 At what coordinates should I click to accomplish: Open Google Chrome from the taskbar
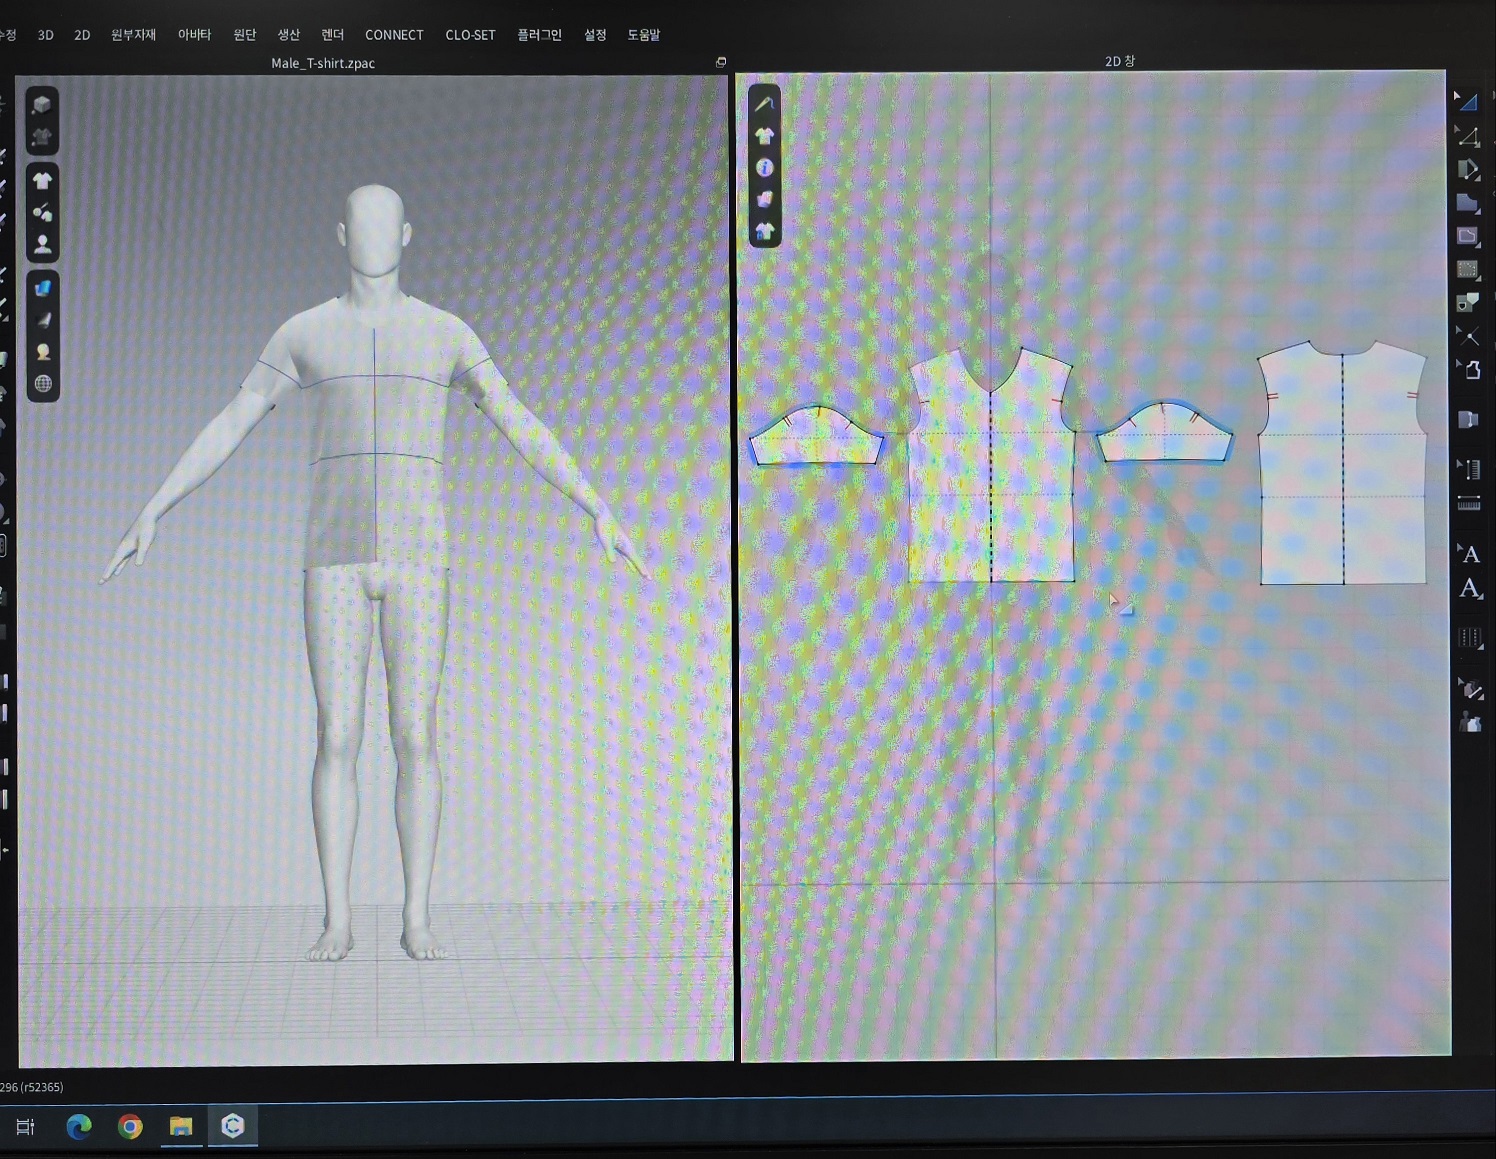130,1127
